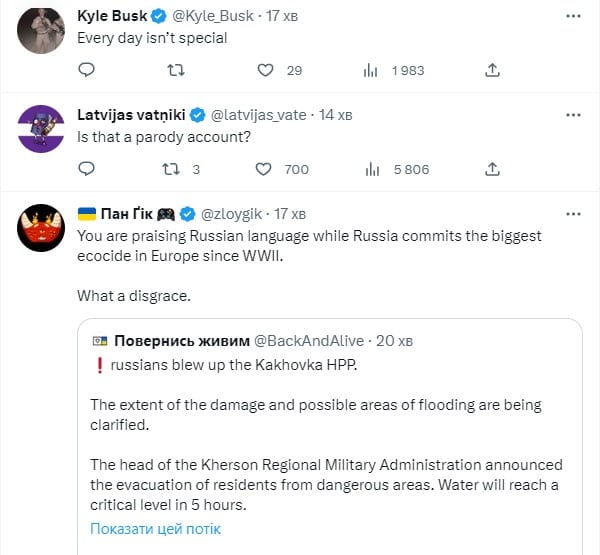The height and width of the screenshot is (555, 600).
Task: Retweet Kyle Busk's tweet
Action: 176,70
